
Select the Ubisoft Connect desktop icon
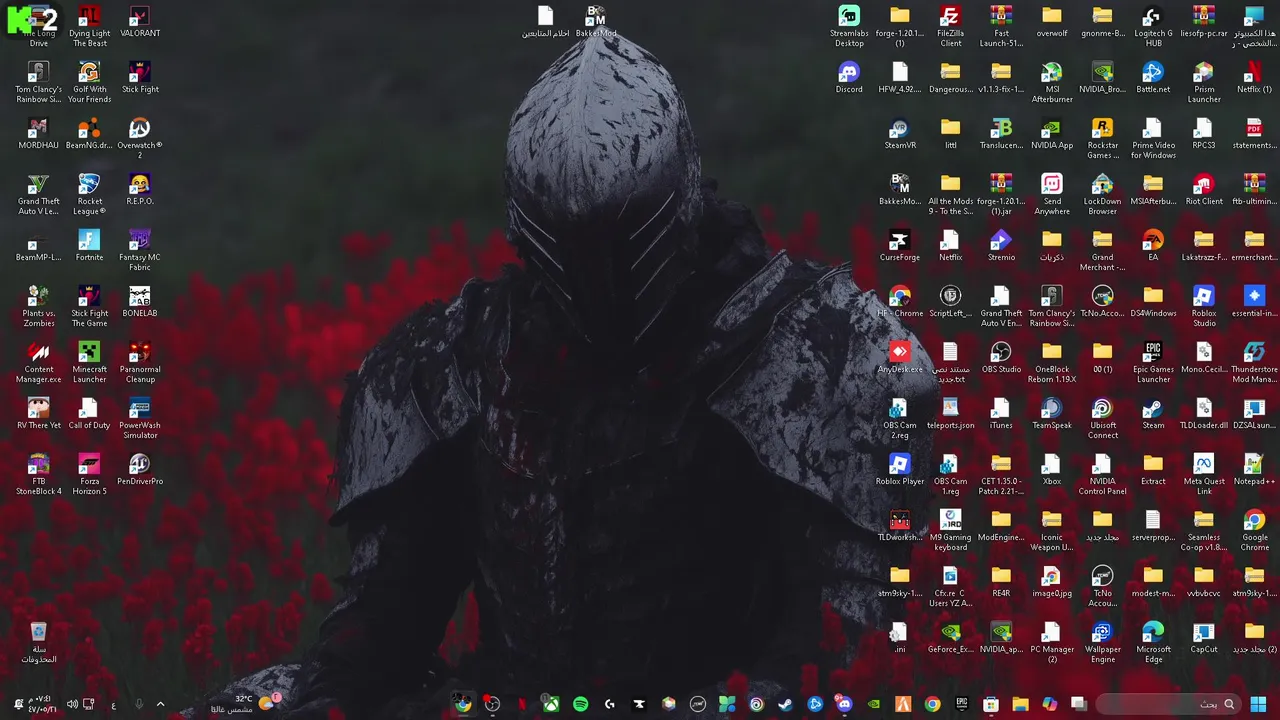coord(1103,419)
